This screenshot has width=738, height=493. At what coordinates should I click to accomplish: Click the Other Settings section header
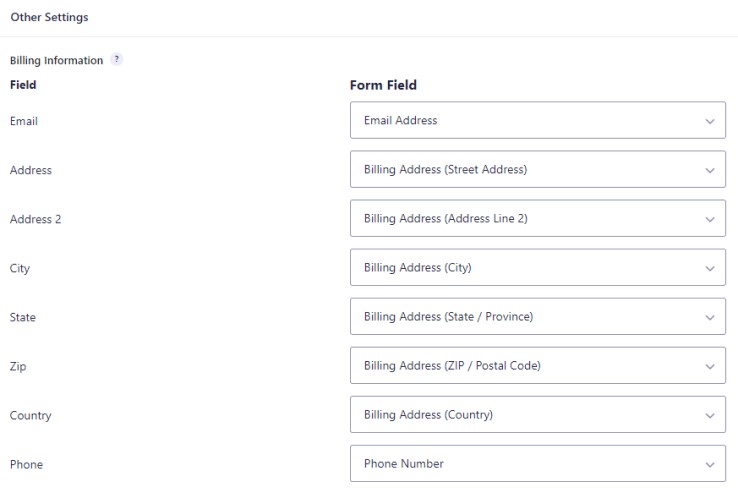pos(49,17)
